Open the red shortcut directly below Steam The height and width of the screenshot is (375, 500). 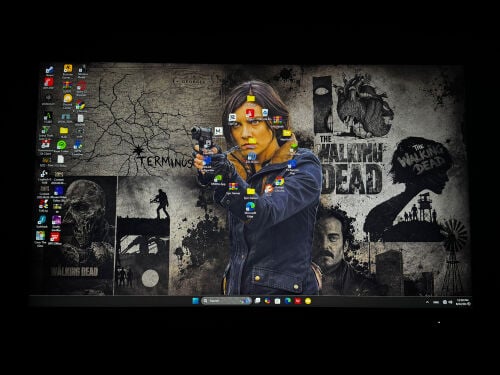point(49,82)
